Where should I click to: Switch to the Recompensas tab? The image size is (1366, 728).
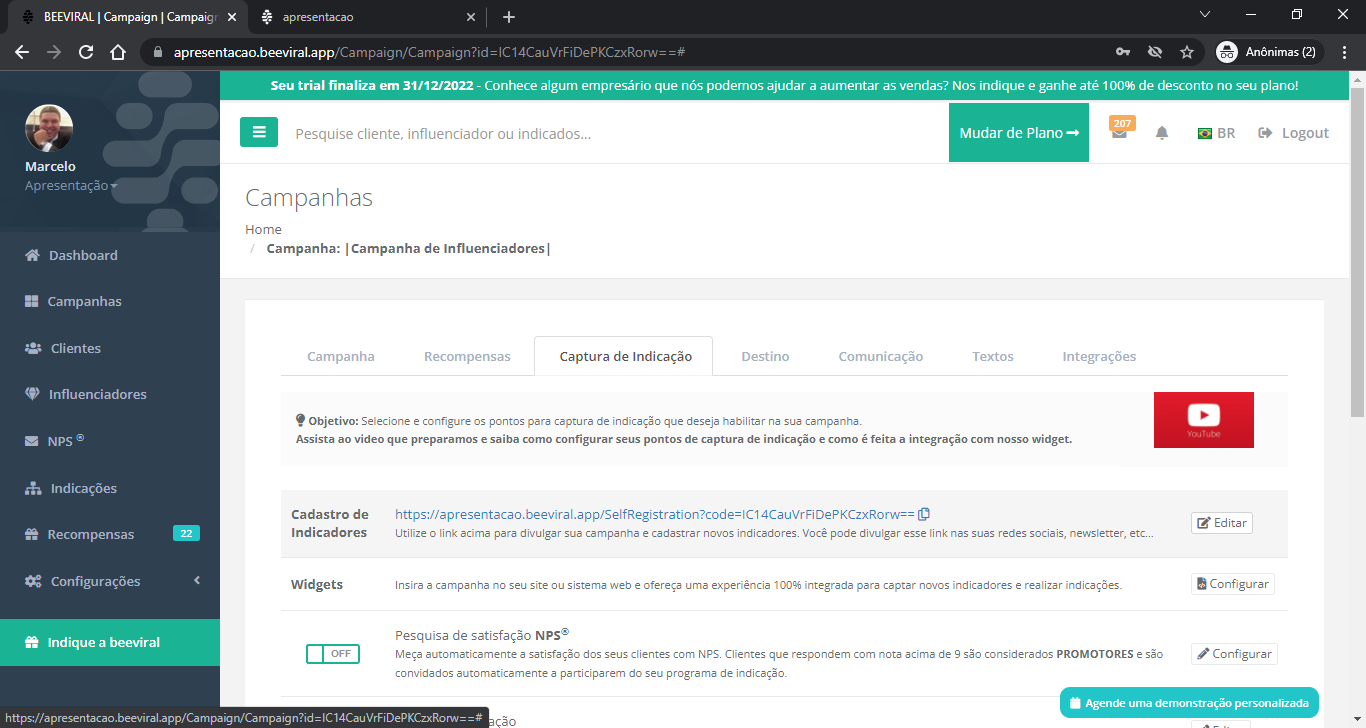(x=467, y=356)
